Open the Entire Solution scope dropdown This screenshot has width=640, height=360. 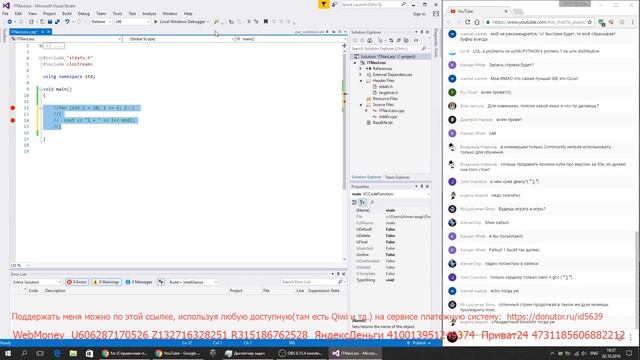point(36,282)
